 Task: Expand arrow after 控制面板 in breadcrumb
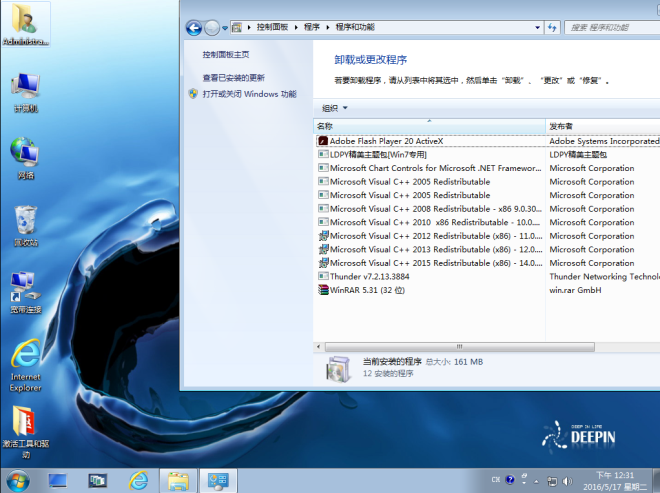[296, 27]
